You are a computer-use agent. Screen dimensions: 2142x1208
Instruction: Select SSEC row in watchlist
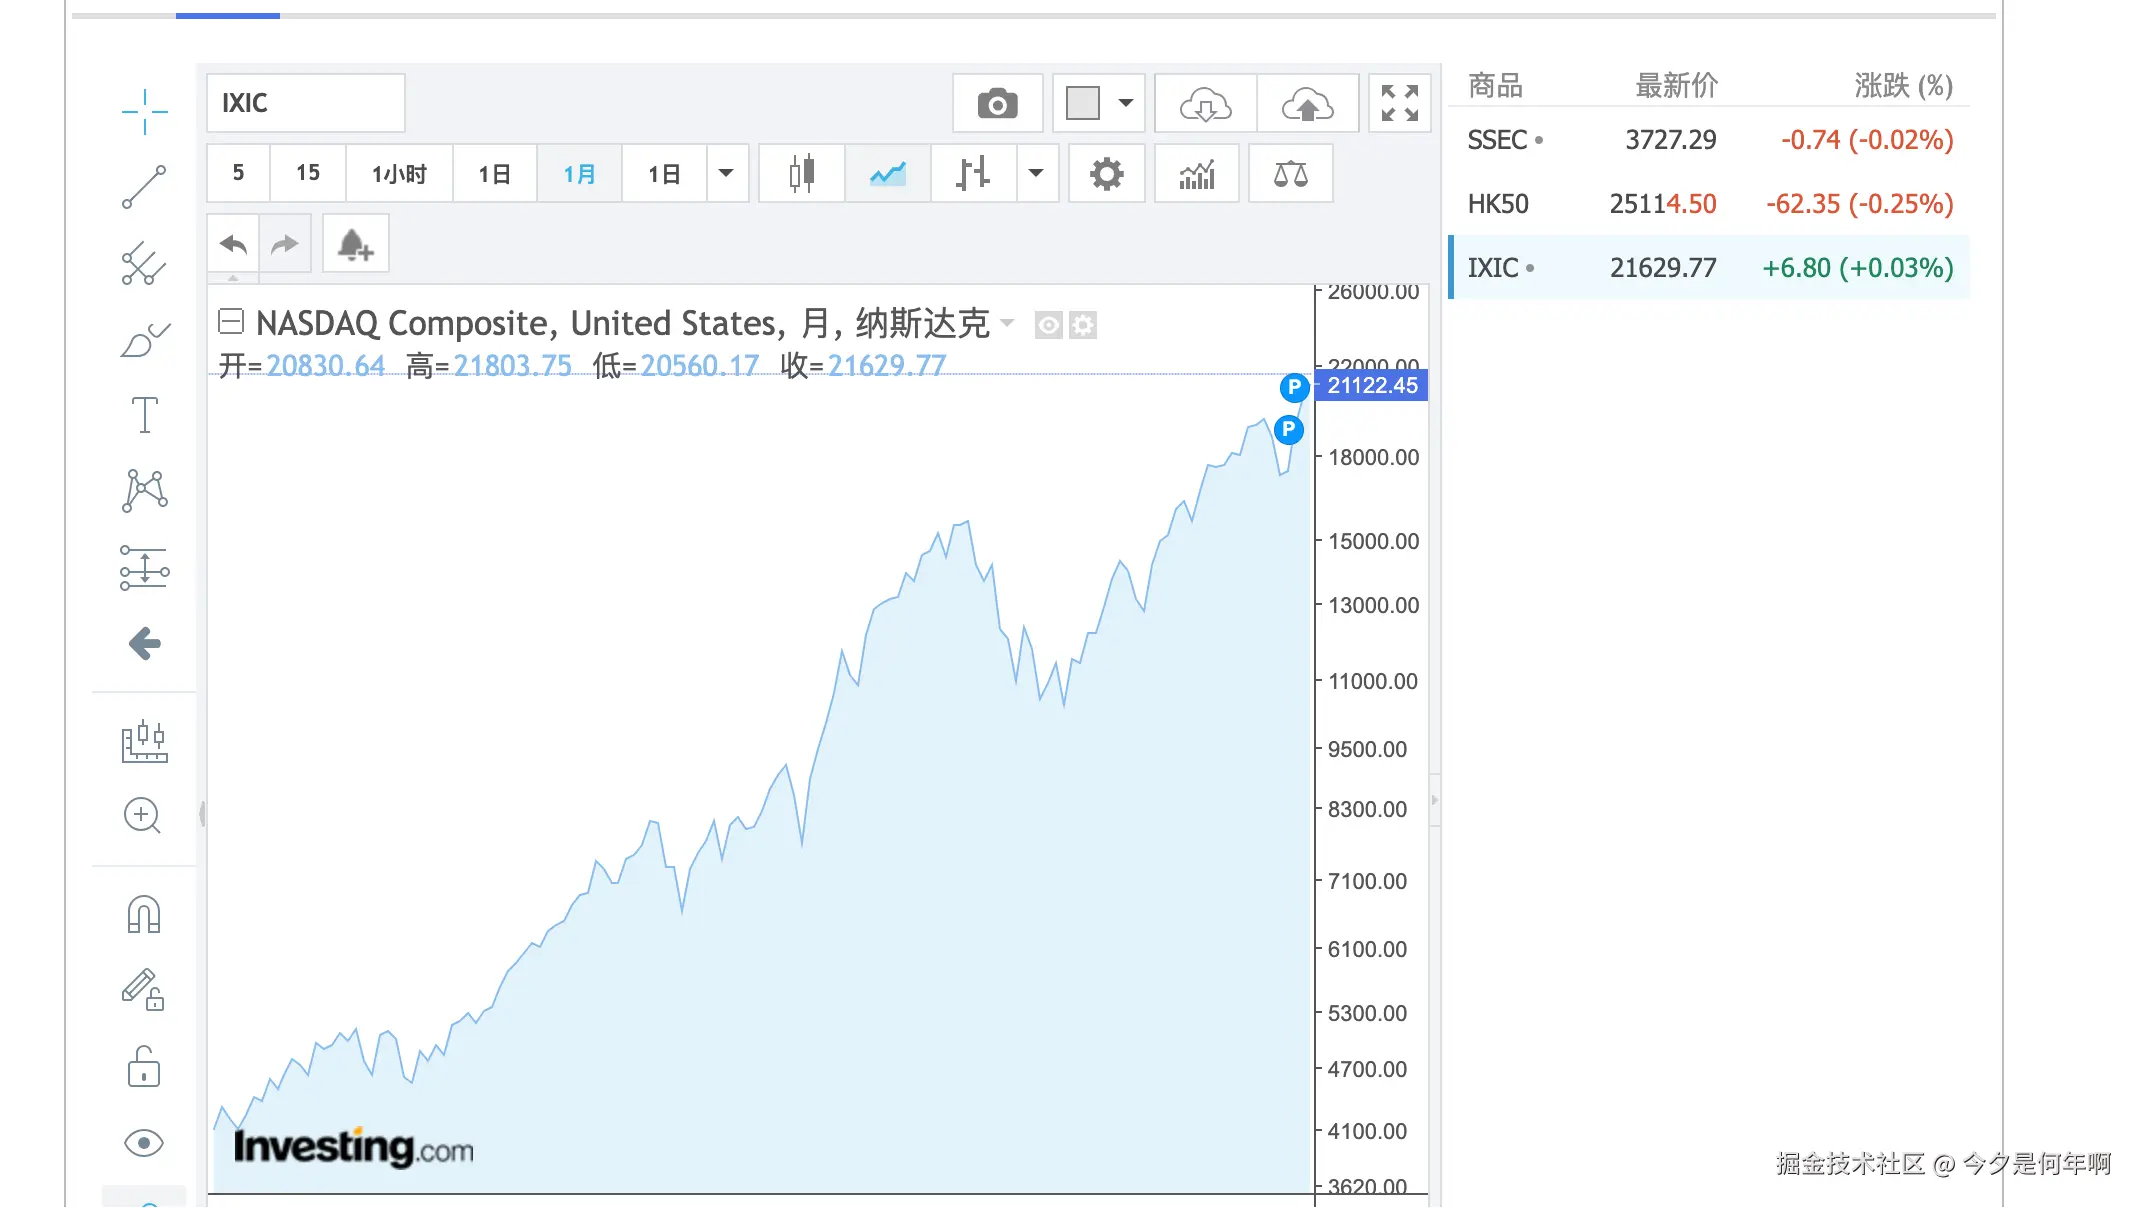coord(1709,140)
